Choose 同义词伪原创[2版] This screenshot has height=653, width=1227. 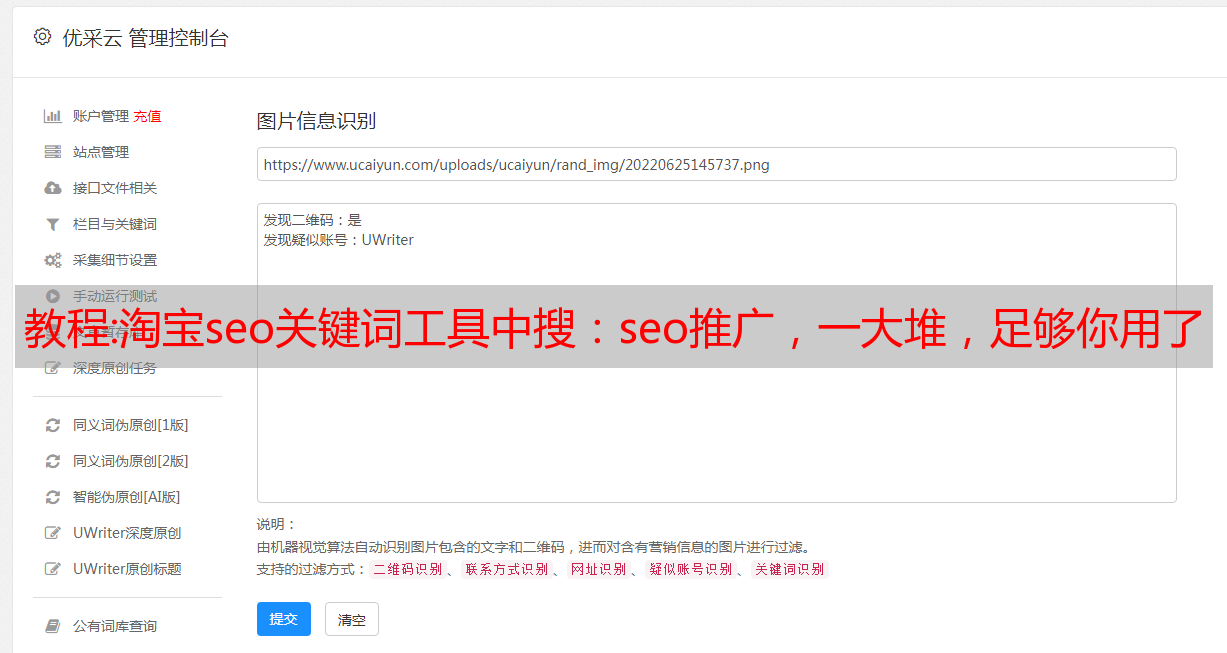click(x=131, y=461)
